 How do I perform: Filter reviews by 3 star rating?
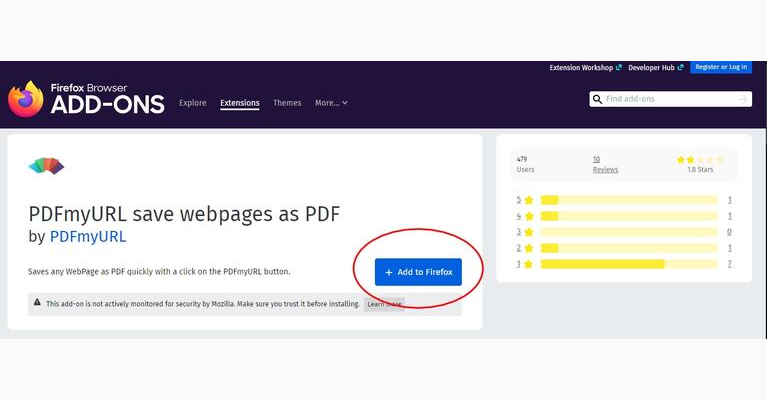525,232
